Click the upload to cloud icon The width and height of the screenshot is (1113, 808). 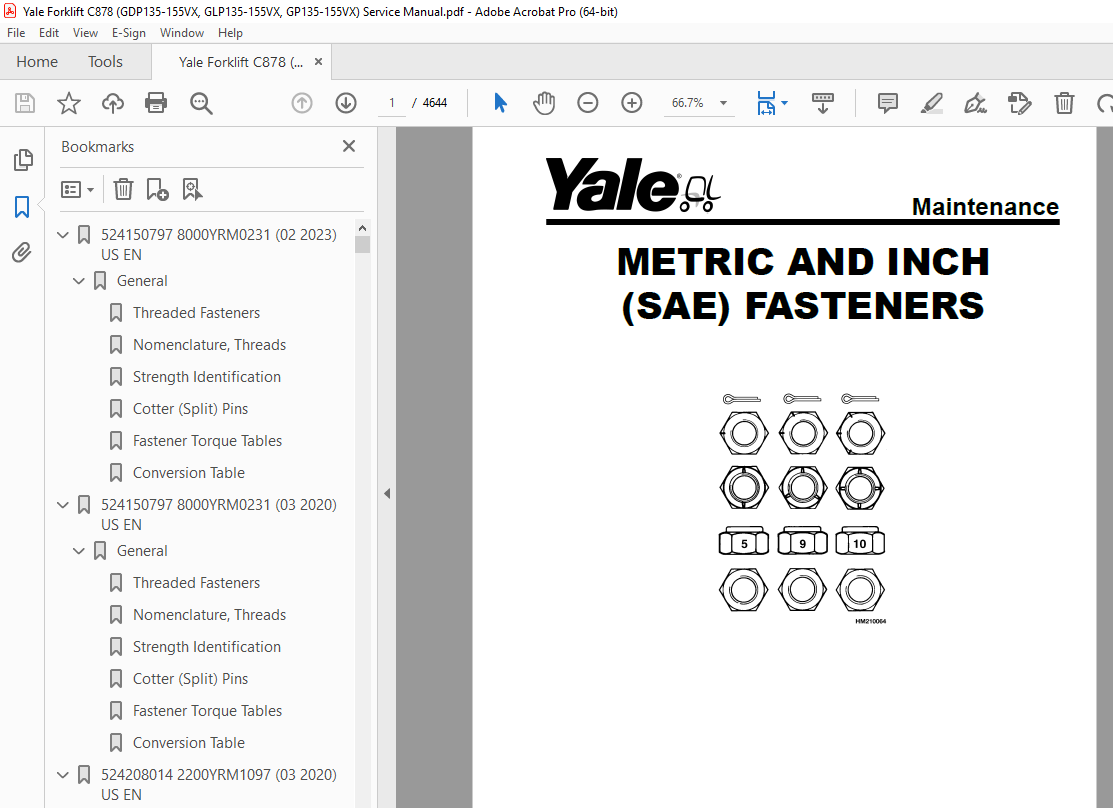[x=113, y=103]
